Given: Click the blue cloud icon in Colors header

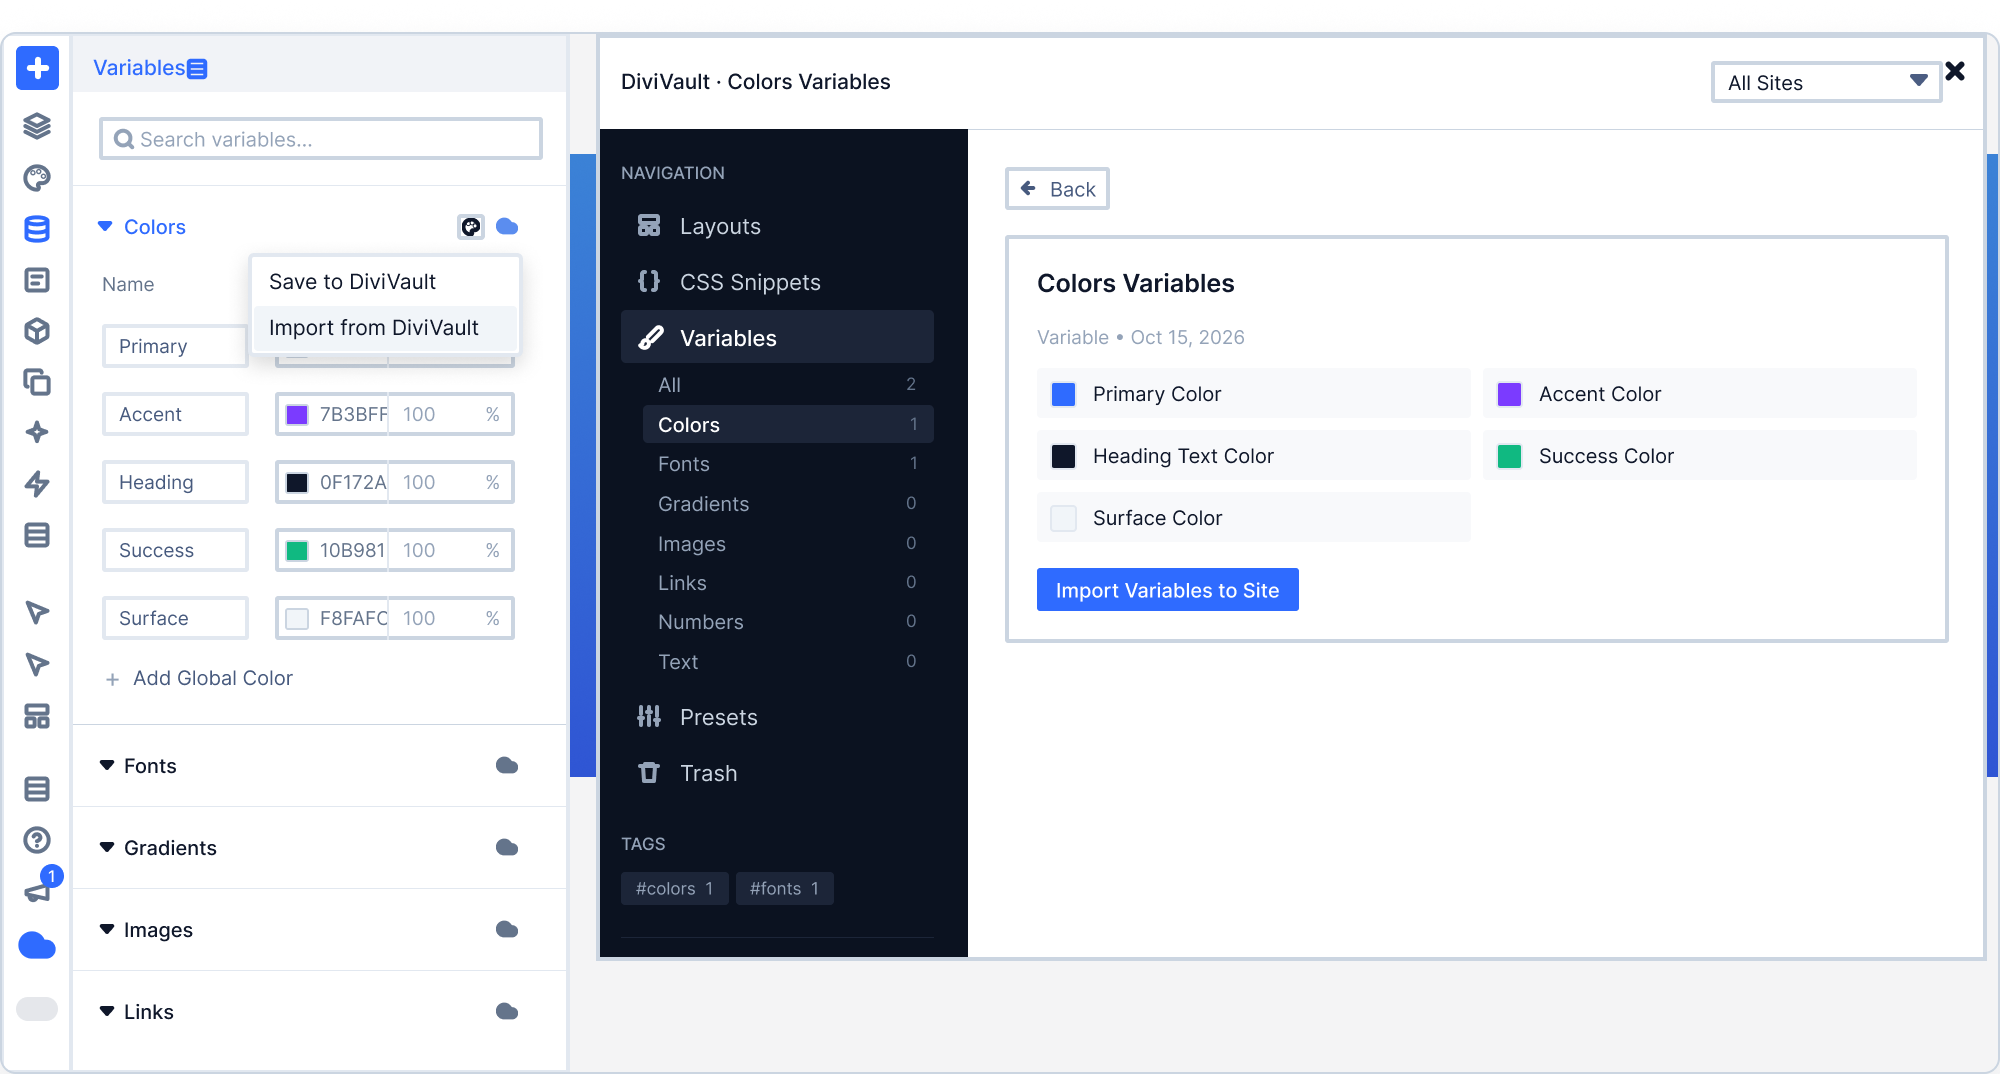Looking at the screenshot, I should point(507,227).
